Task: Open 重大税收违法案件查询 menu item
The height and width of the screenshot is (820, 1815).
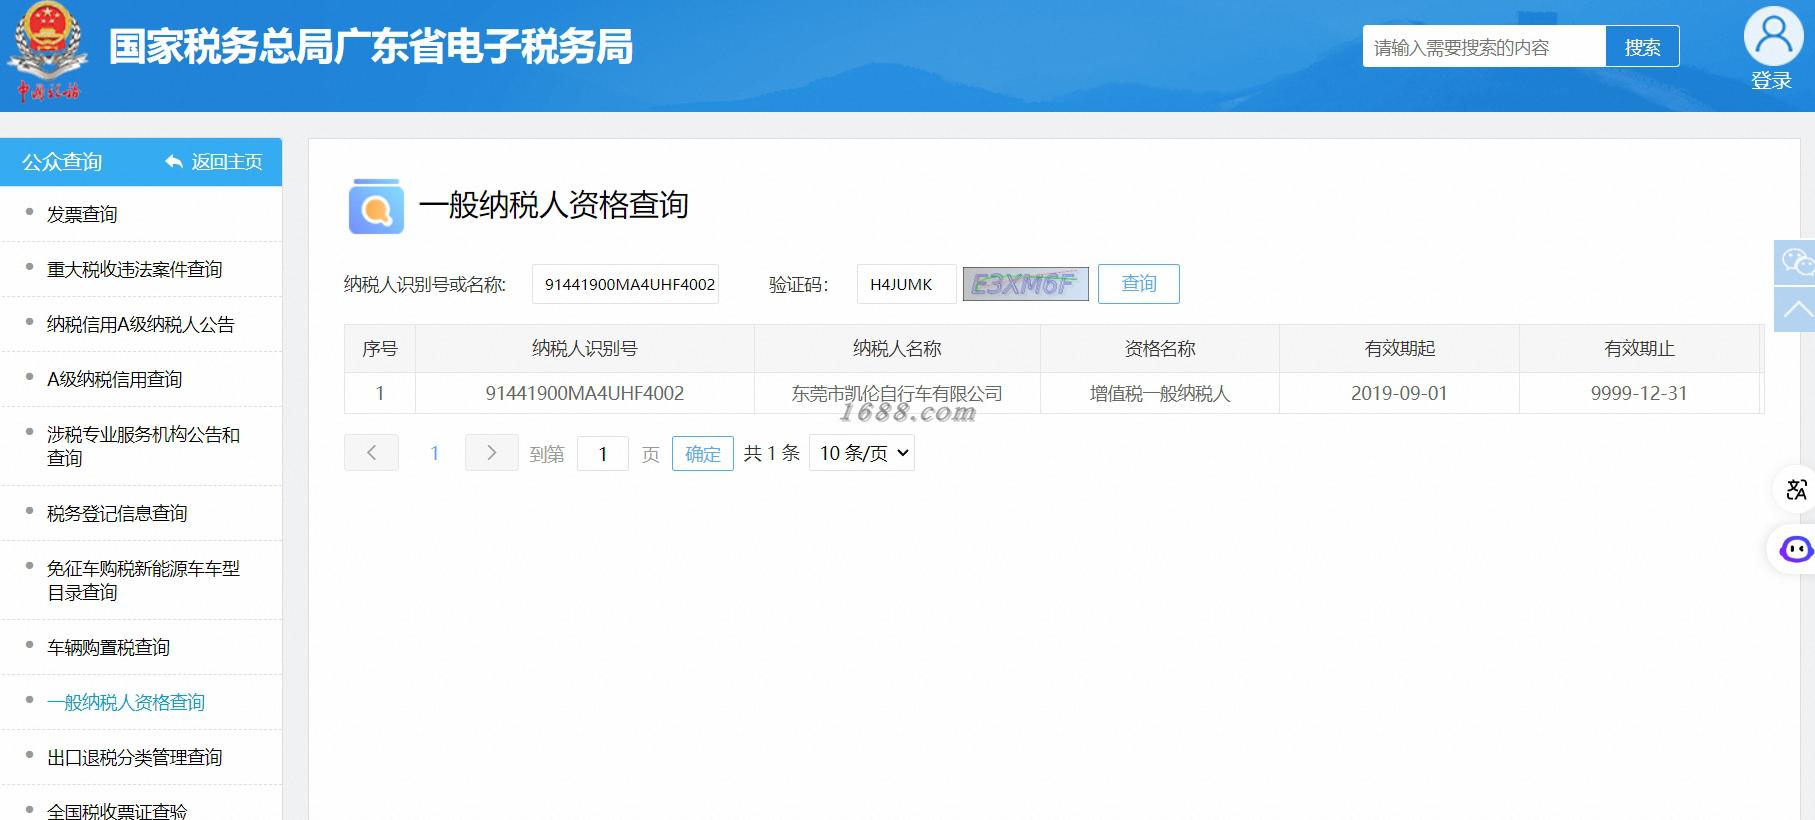Action: click(134, 269)
